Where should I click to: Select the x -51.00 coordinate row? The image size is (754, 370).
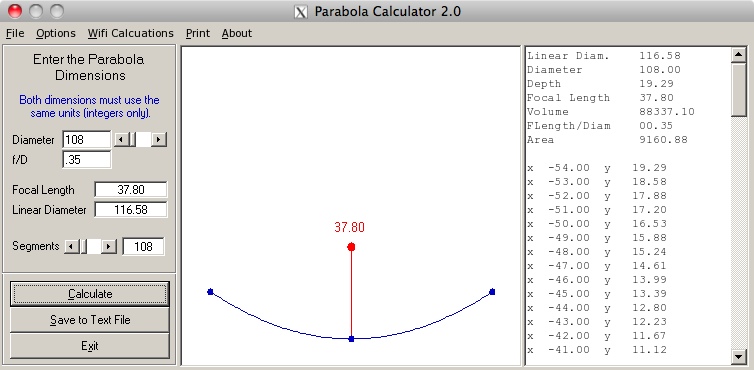(597, 209)
